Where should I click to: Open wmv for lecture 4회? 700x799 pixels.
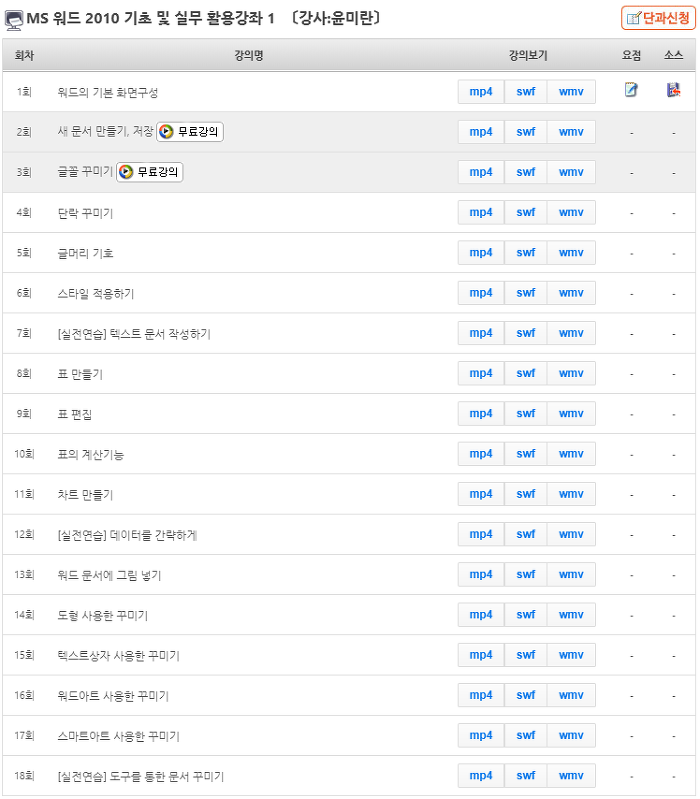tap(571, 212)
